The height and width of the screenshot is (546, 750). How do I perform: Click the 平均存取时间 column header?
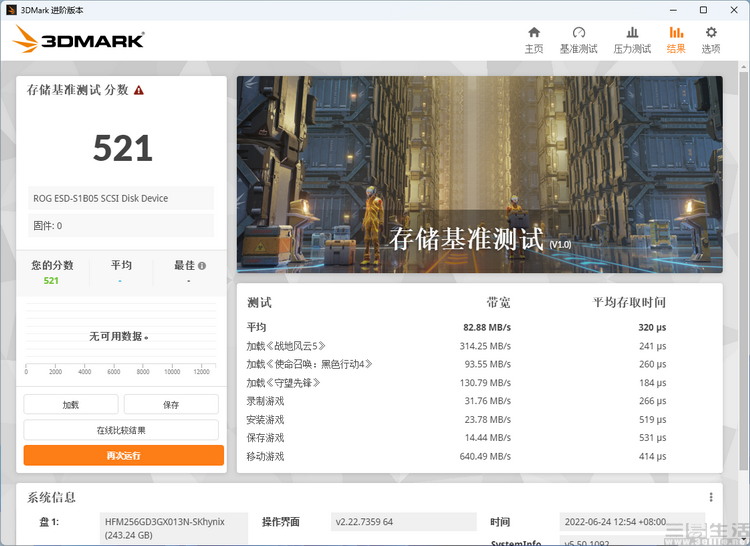[629, 302]
